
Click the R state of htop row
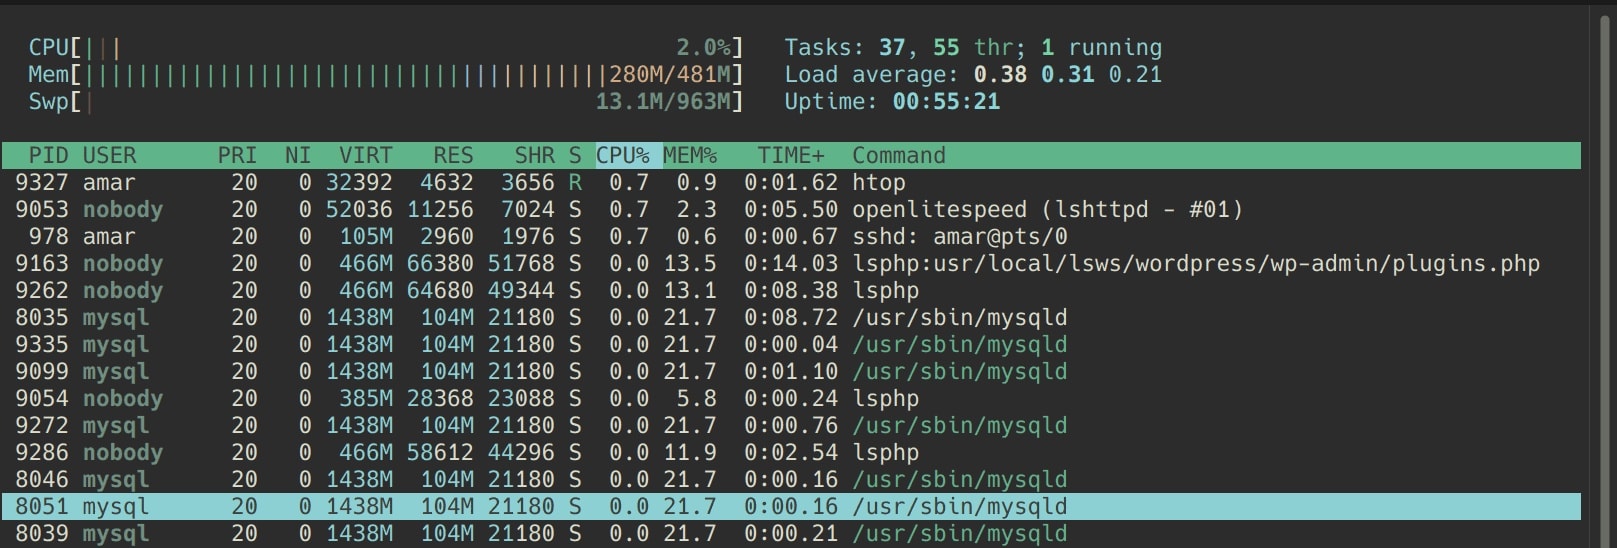575,183
